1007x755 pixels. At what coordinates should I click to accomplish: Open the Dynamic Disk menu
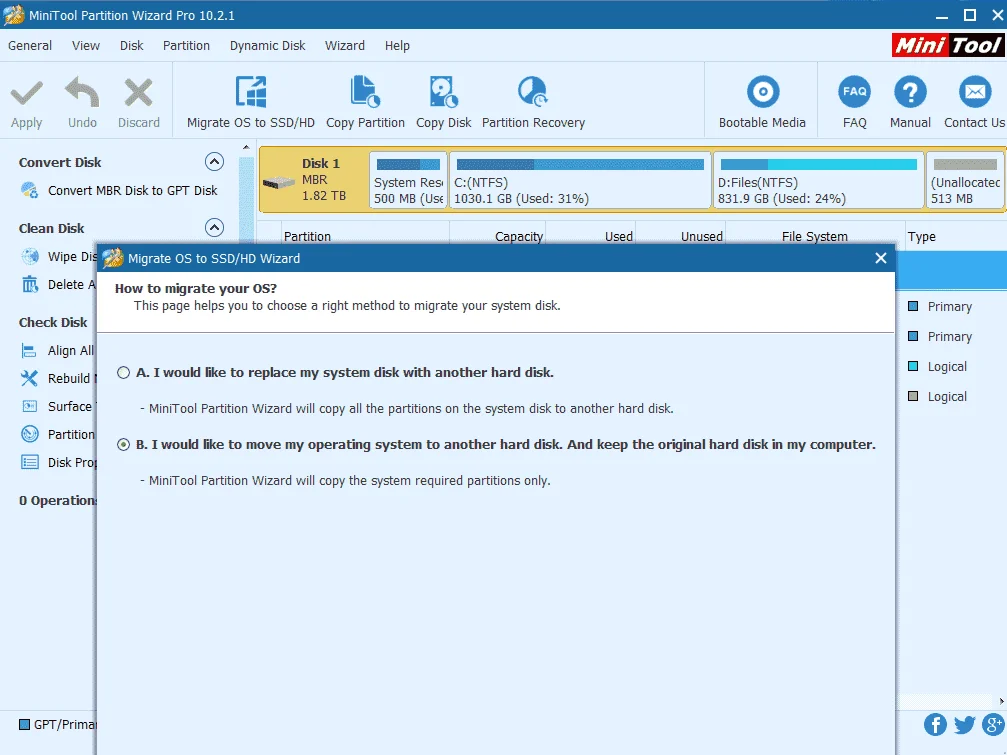pos(268,46)
